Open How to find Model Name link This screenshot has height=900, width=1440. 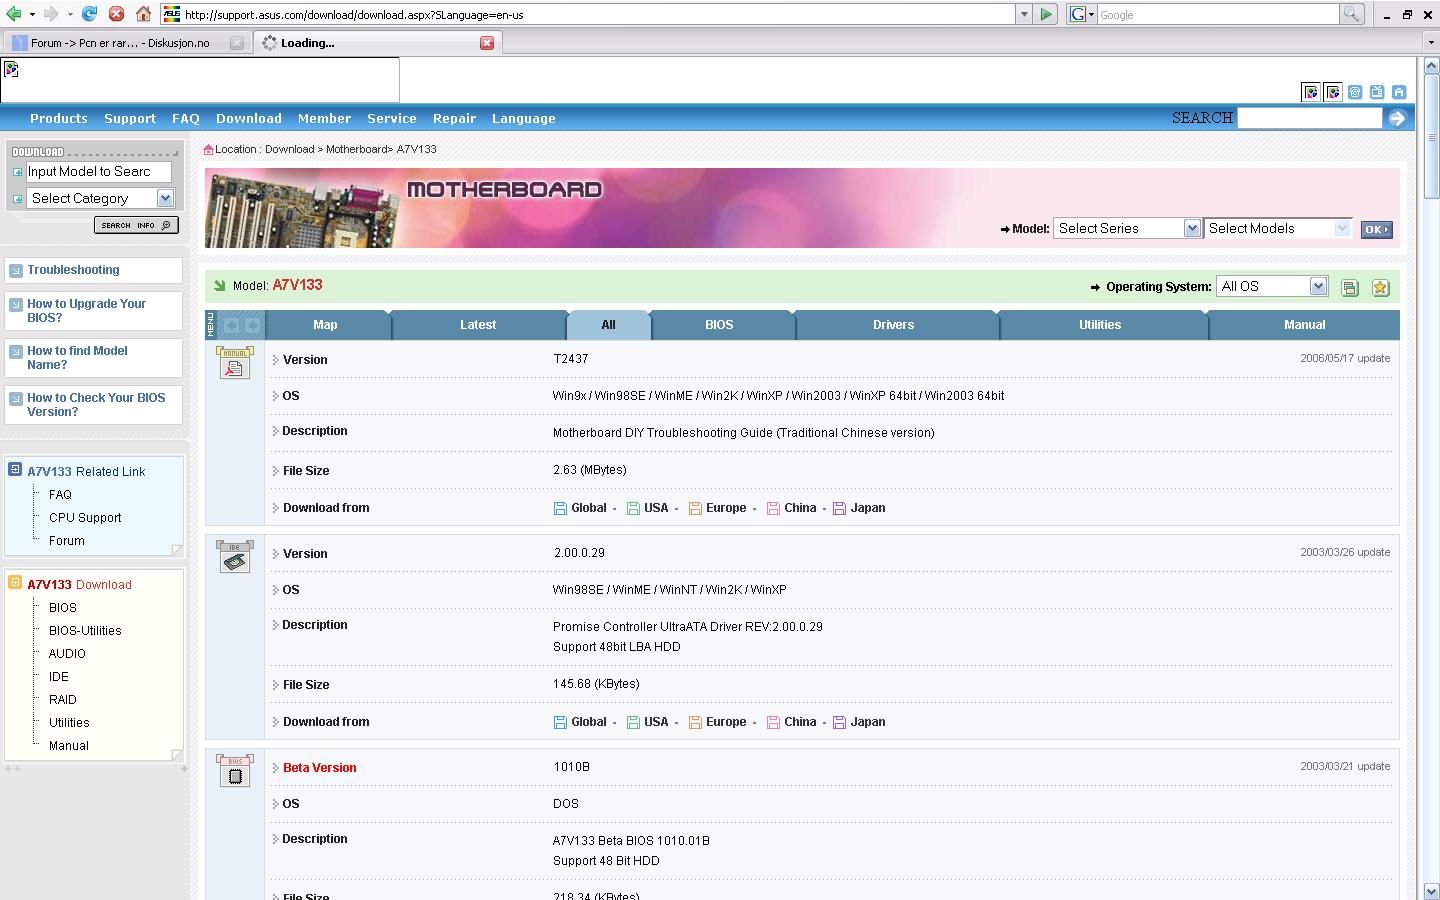coord(77,358)
